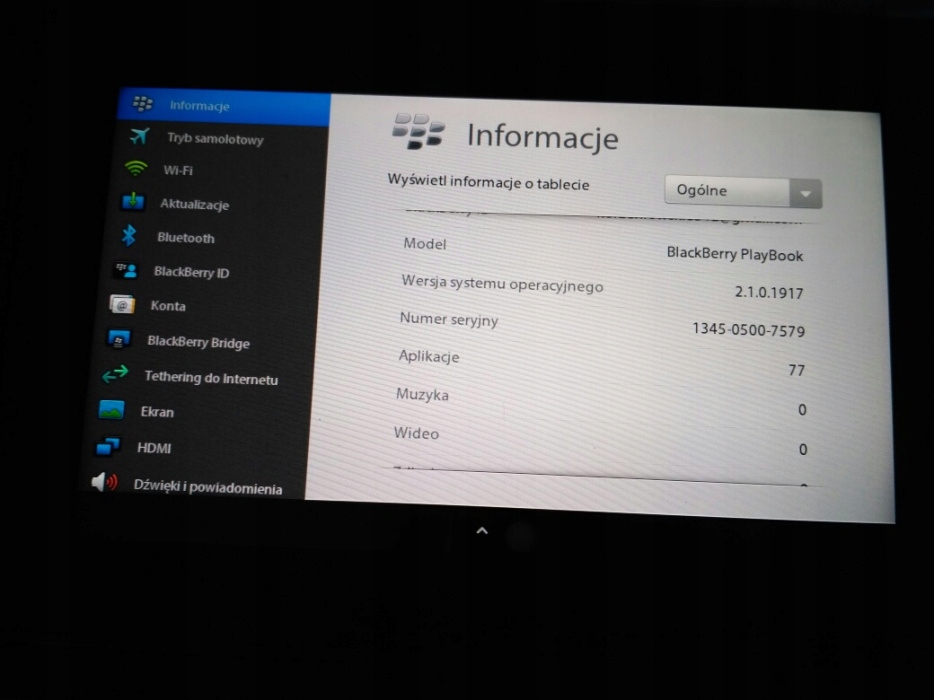Tap the Konta email card icon
This screenshot has width=934, height=700.
122,304
